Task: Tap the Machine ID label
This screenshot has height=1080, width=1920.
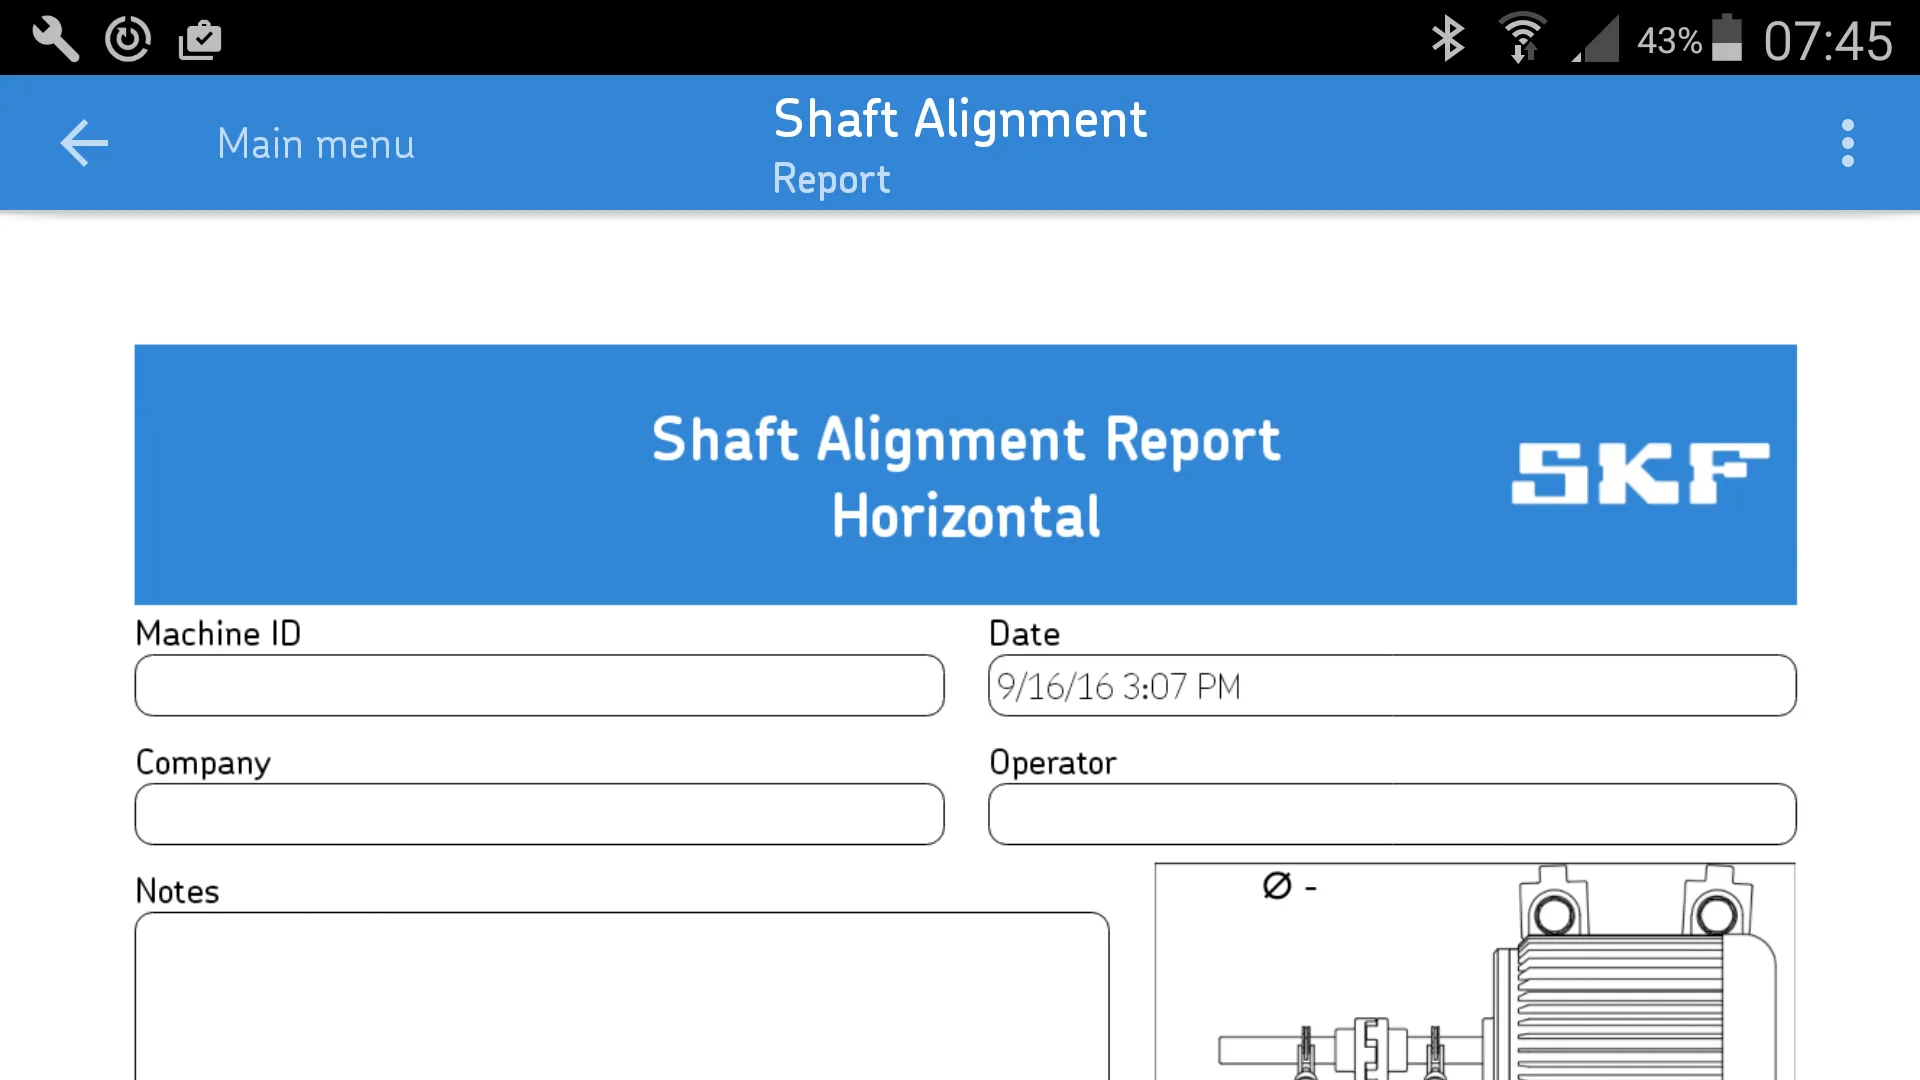Action: click(218, 633)
